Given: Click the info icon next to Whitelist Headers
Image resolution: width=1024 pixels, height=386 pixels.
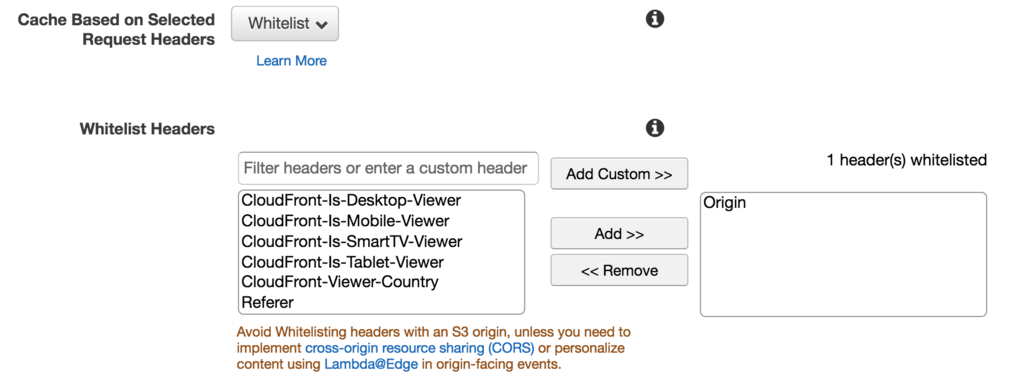Looking at the screenshot, I should point(654,127).
